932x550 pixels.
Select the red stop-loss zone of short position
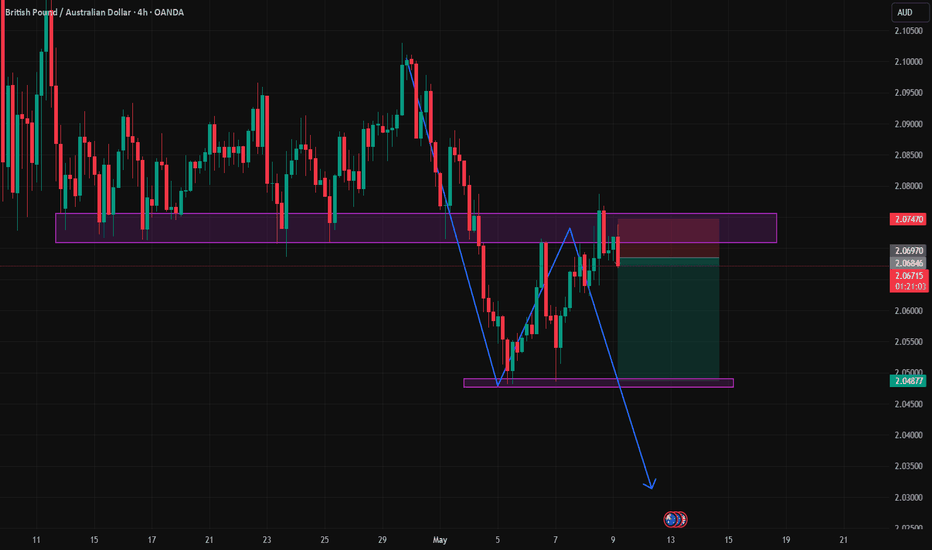point(669,238)
